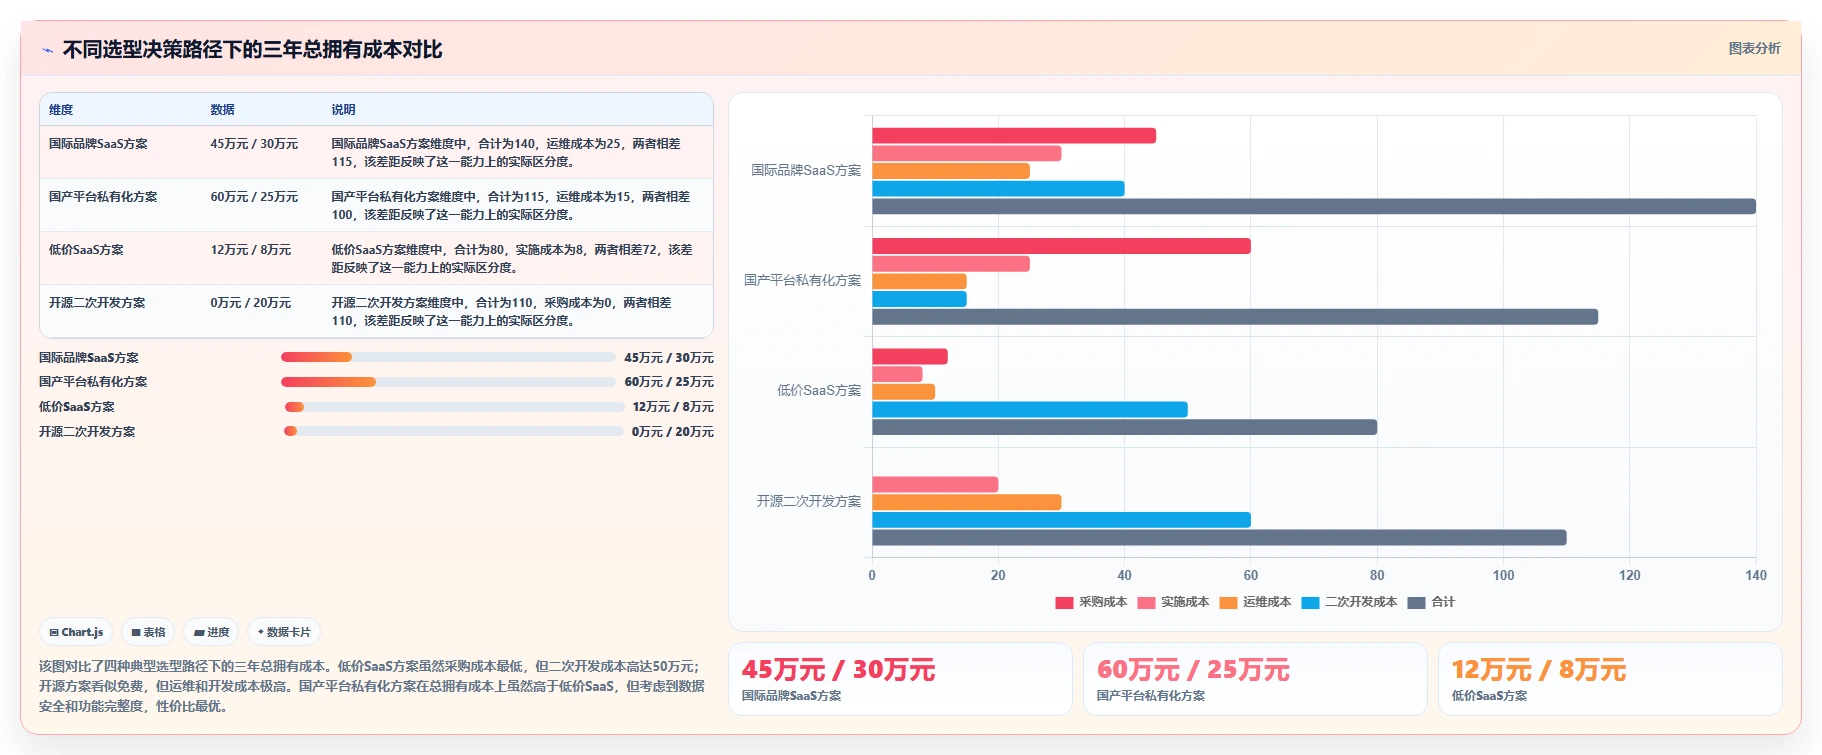Click 采购成本 bar of 国产平台私有化方案 in chart

coord(1061,246)
